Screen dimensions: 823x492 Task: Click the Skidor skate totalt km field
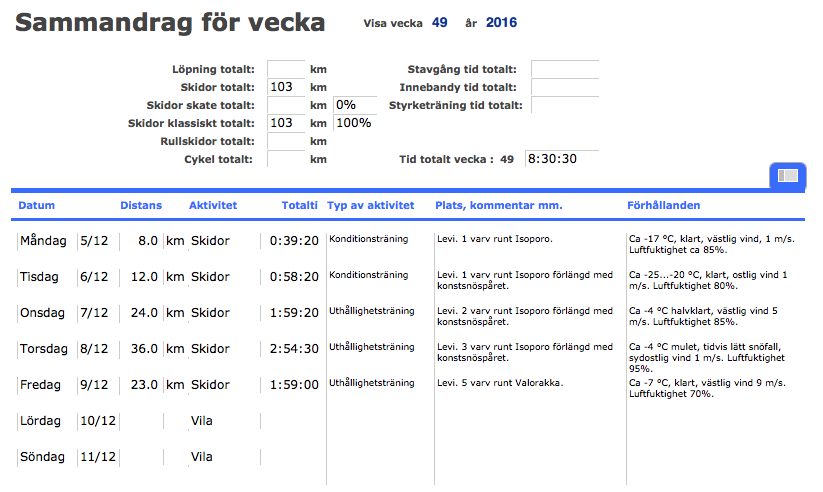click(286, 105)
